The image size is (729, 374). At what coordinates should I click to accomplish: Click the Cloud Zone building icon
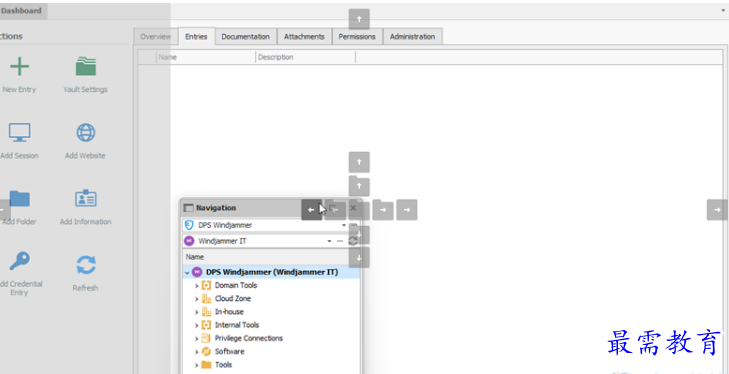pos(206,299)
